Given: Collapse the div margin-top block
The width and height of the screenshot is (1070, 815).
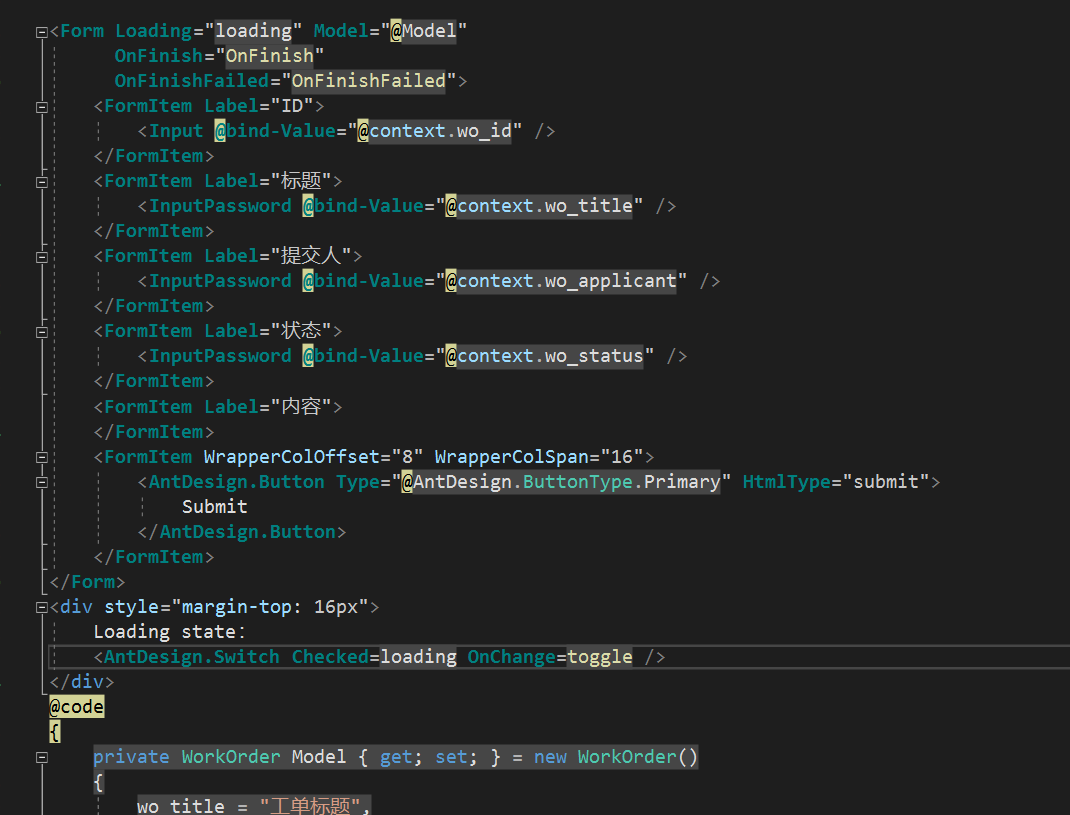Looking at the screenshot, I should [x=42, y=607].
